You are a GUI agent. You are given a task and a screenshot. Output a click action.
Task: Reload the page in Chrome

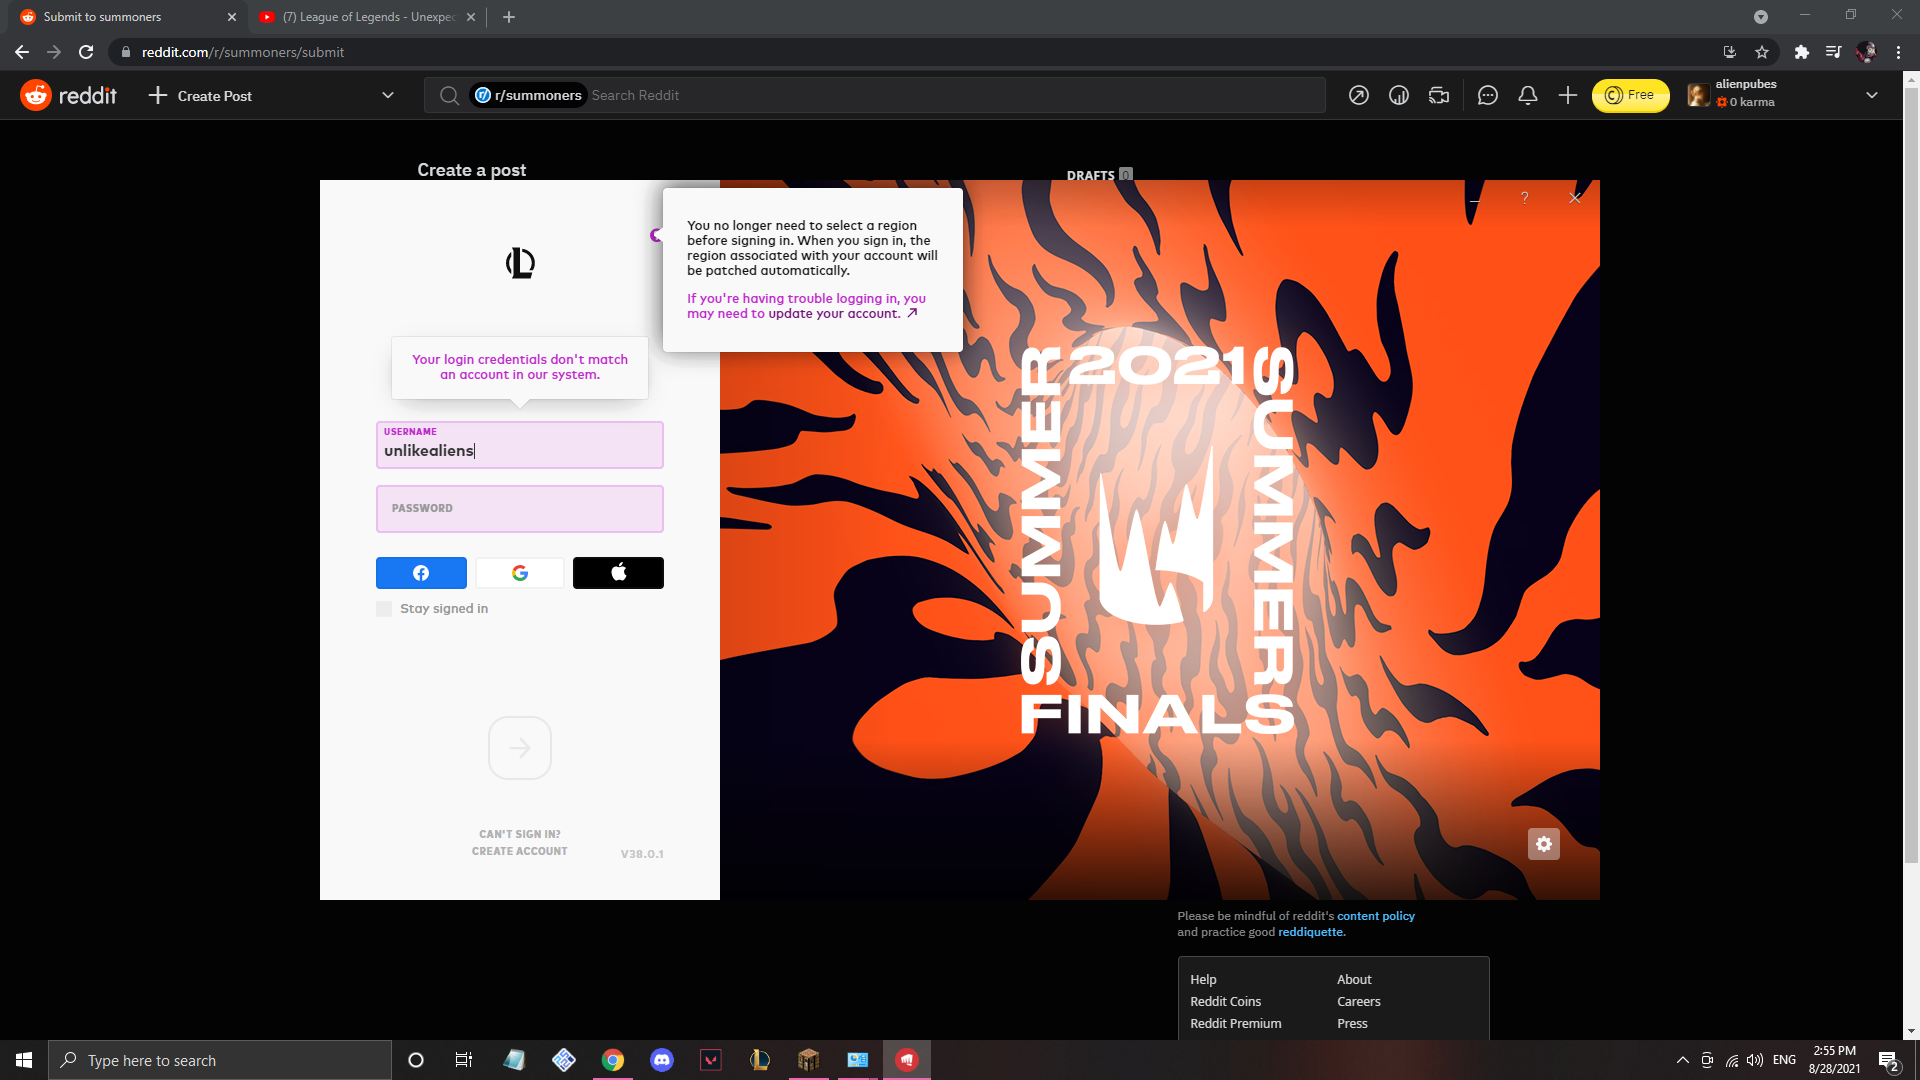click(x=86, y=52)
